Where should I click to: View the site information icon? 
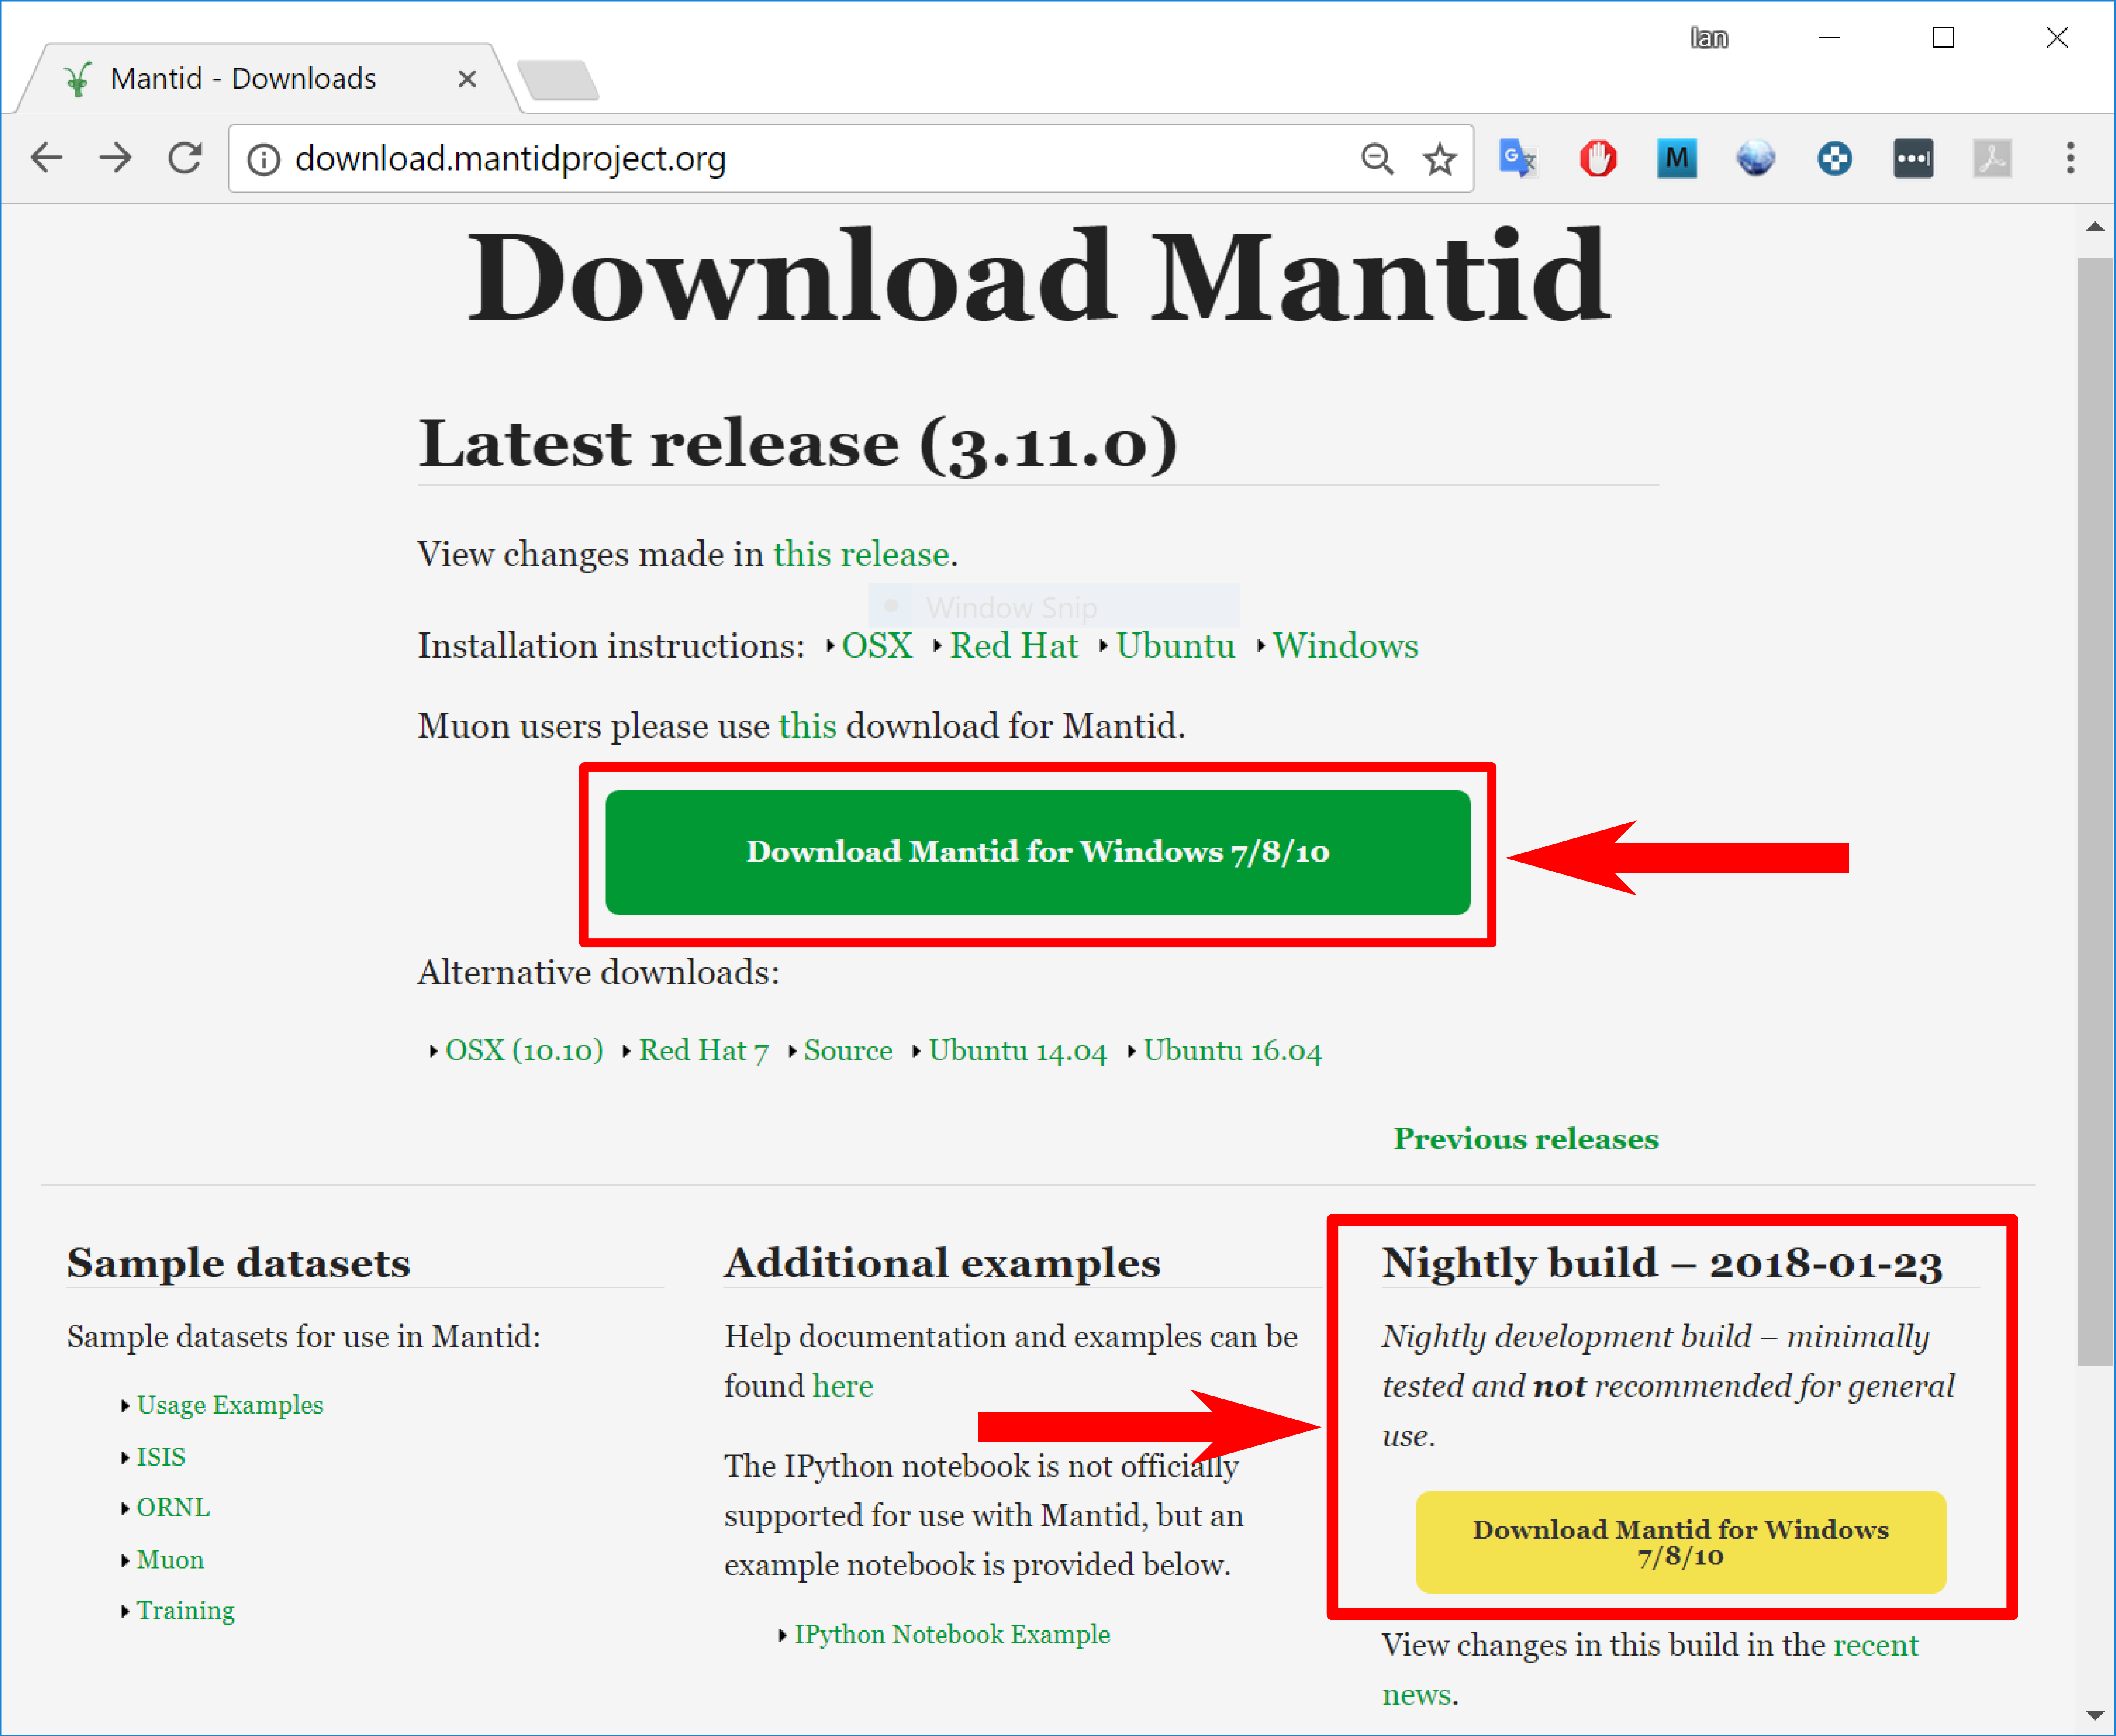point(263,159)
